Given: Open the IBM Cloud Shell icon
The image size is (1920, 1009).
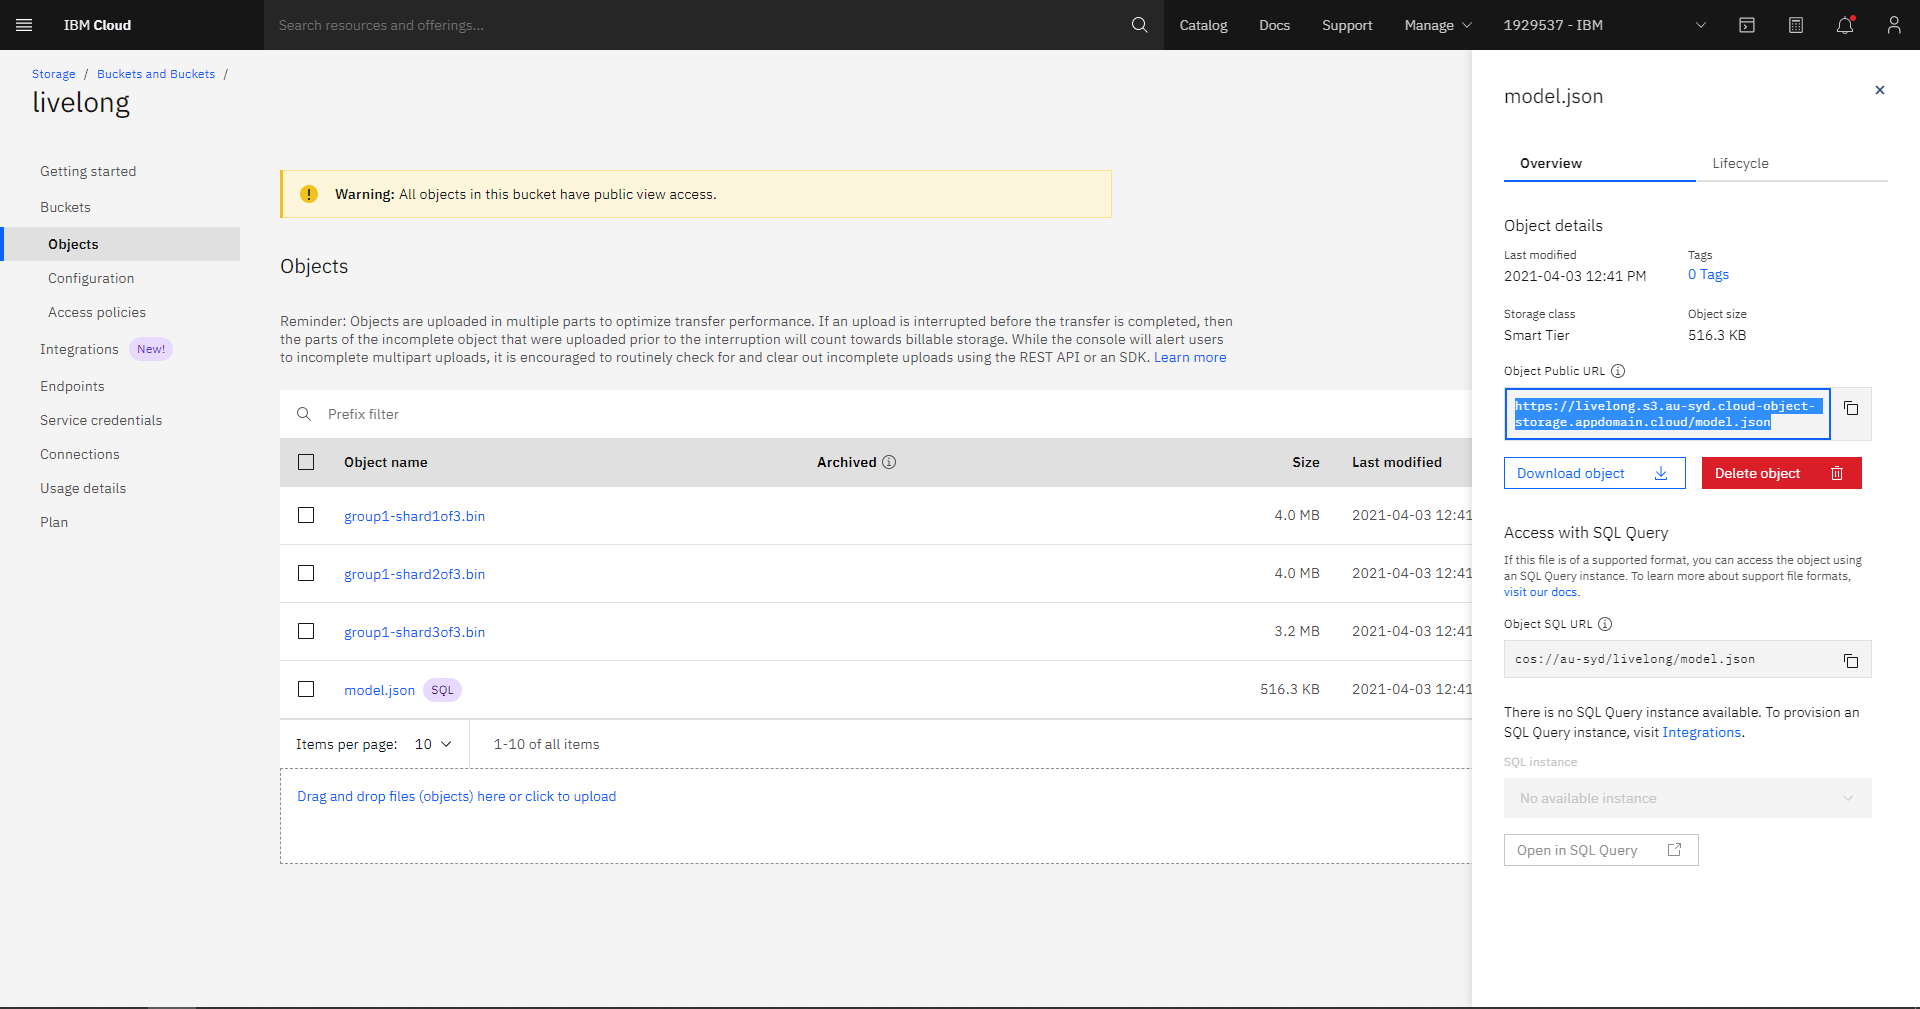Looking at the screenshot, I should [1747, 25].
